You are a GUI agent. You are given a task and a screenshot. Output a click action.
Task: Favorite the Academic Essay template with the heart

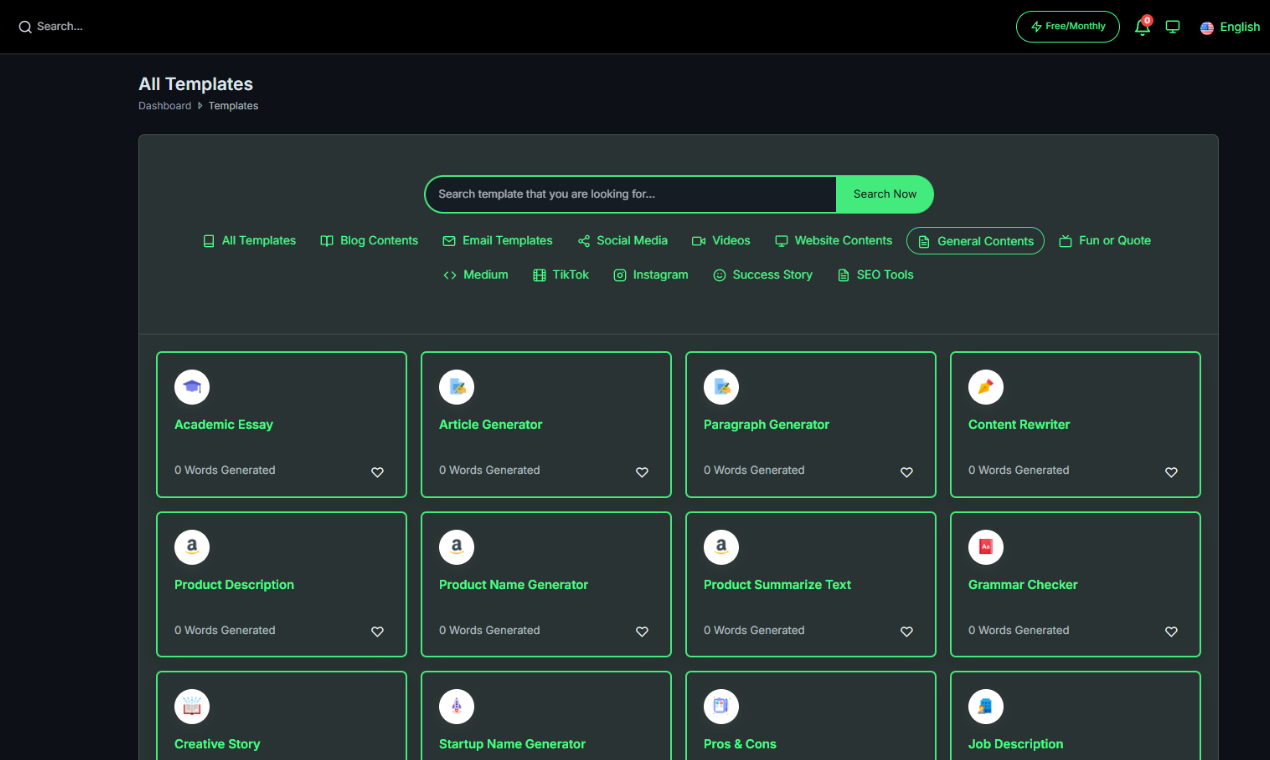click(x=377, y=472)
